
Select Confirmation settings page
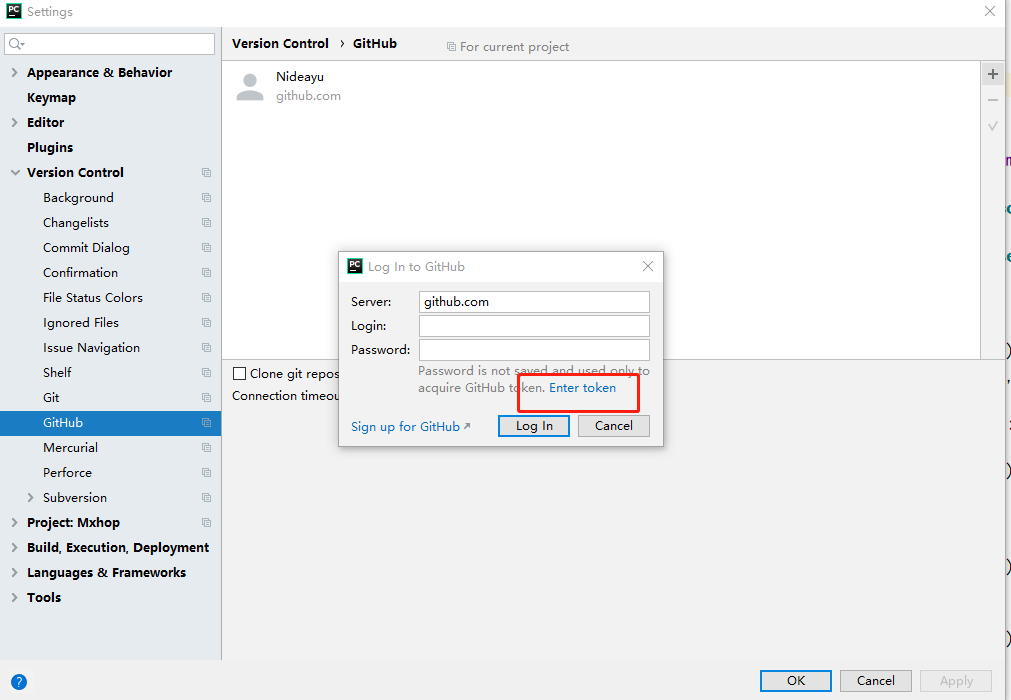coord(80,273)
